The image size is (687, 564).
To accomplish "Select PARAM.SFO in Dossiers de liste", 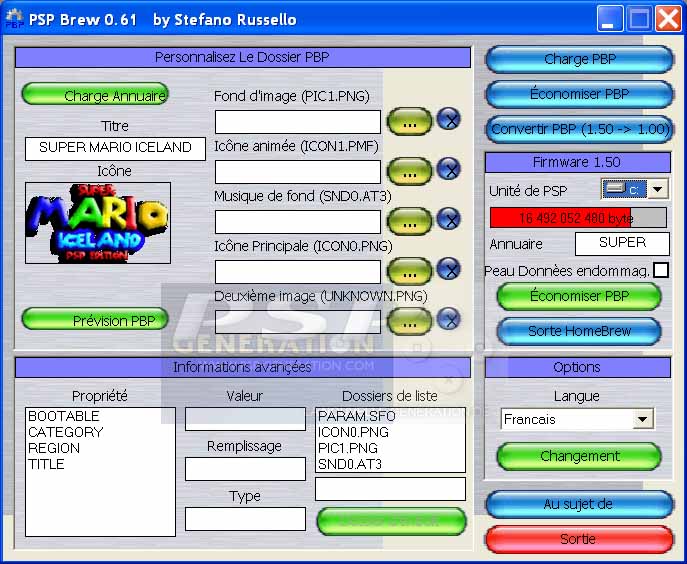I will click(390, 416).
